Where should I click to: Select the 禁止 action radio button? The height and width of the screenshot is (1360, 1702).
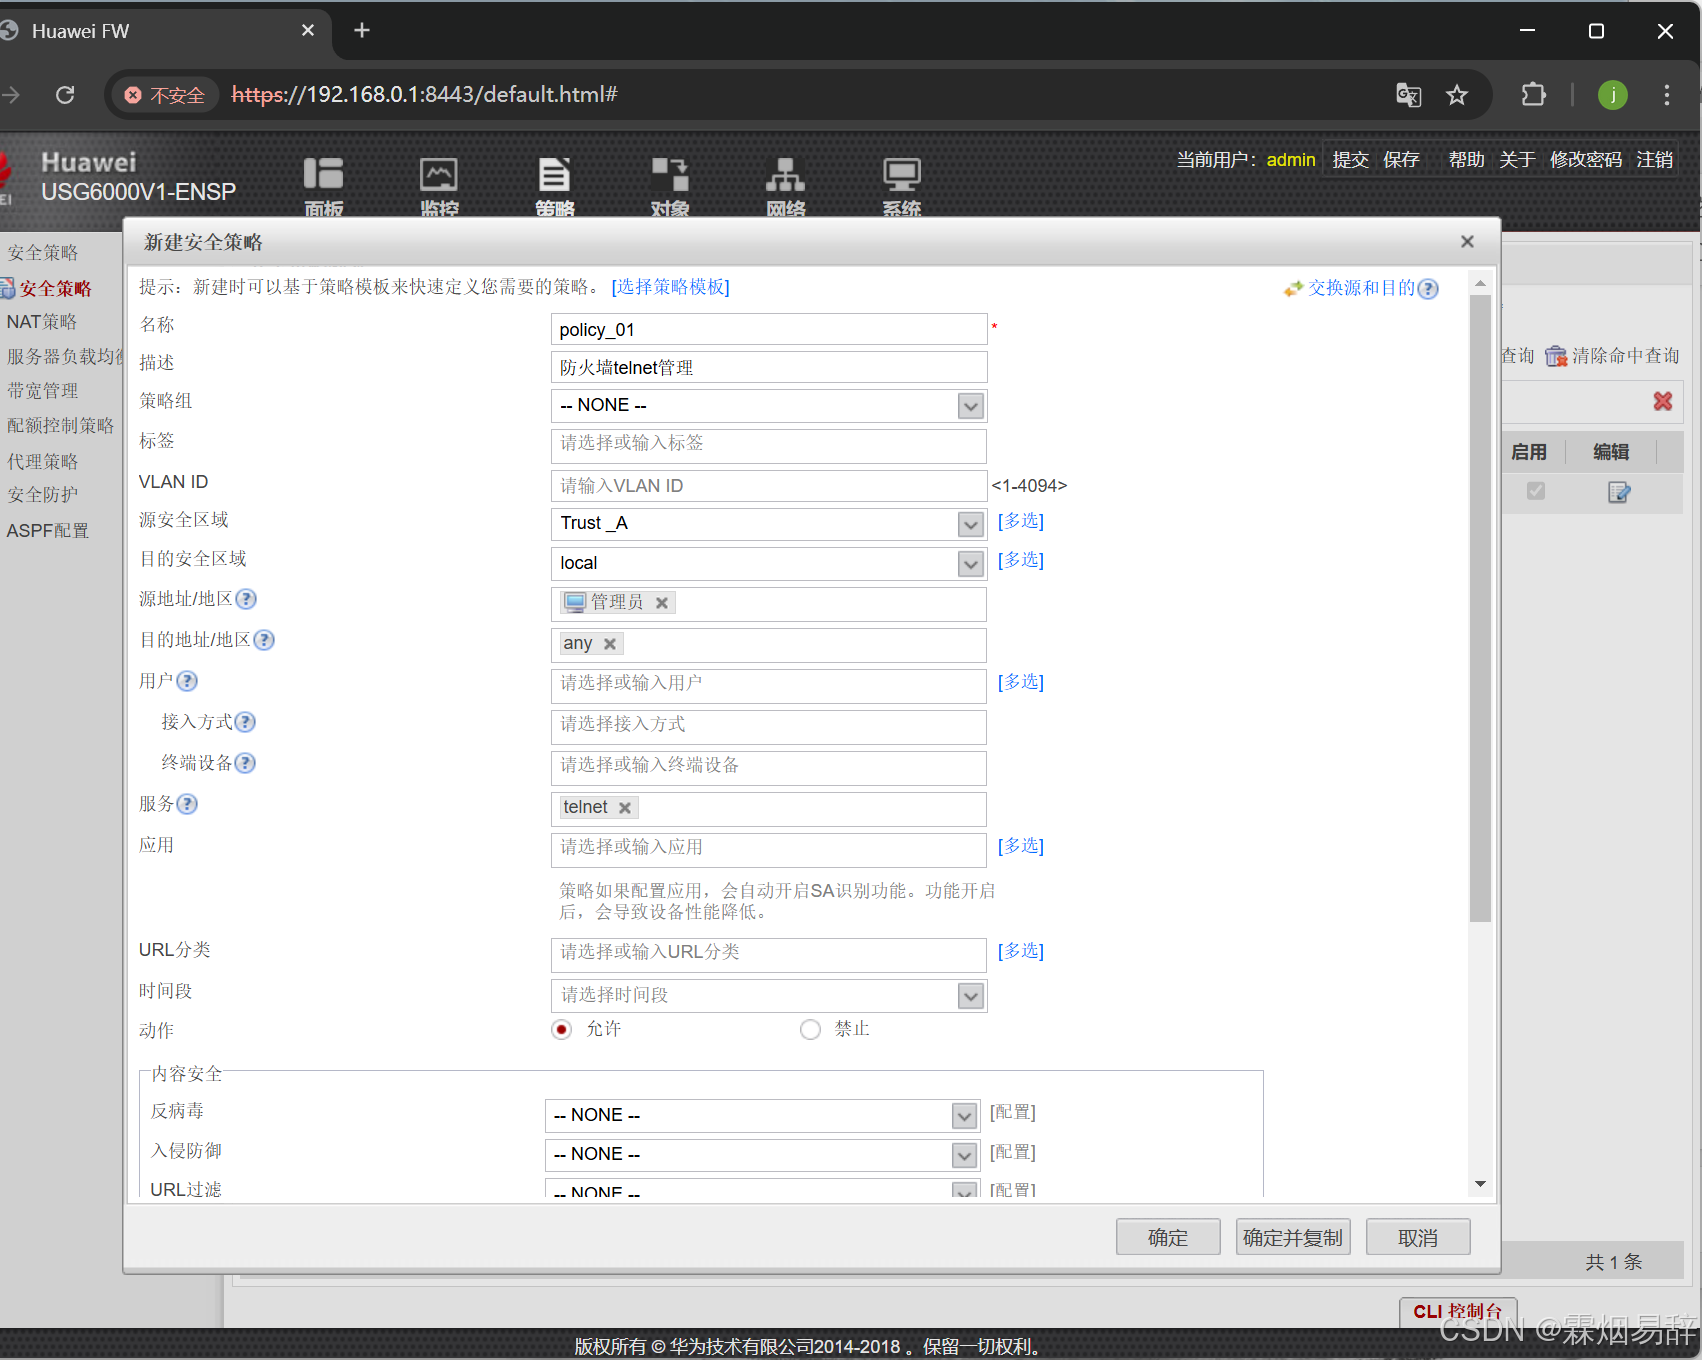810,1029
